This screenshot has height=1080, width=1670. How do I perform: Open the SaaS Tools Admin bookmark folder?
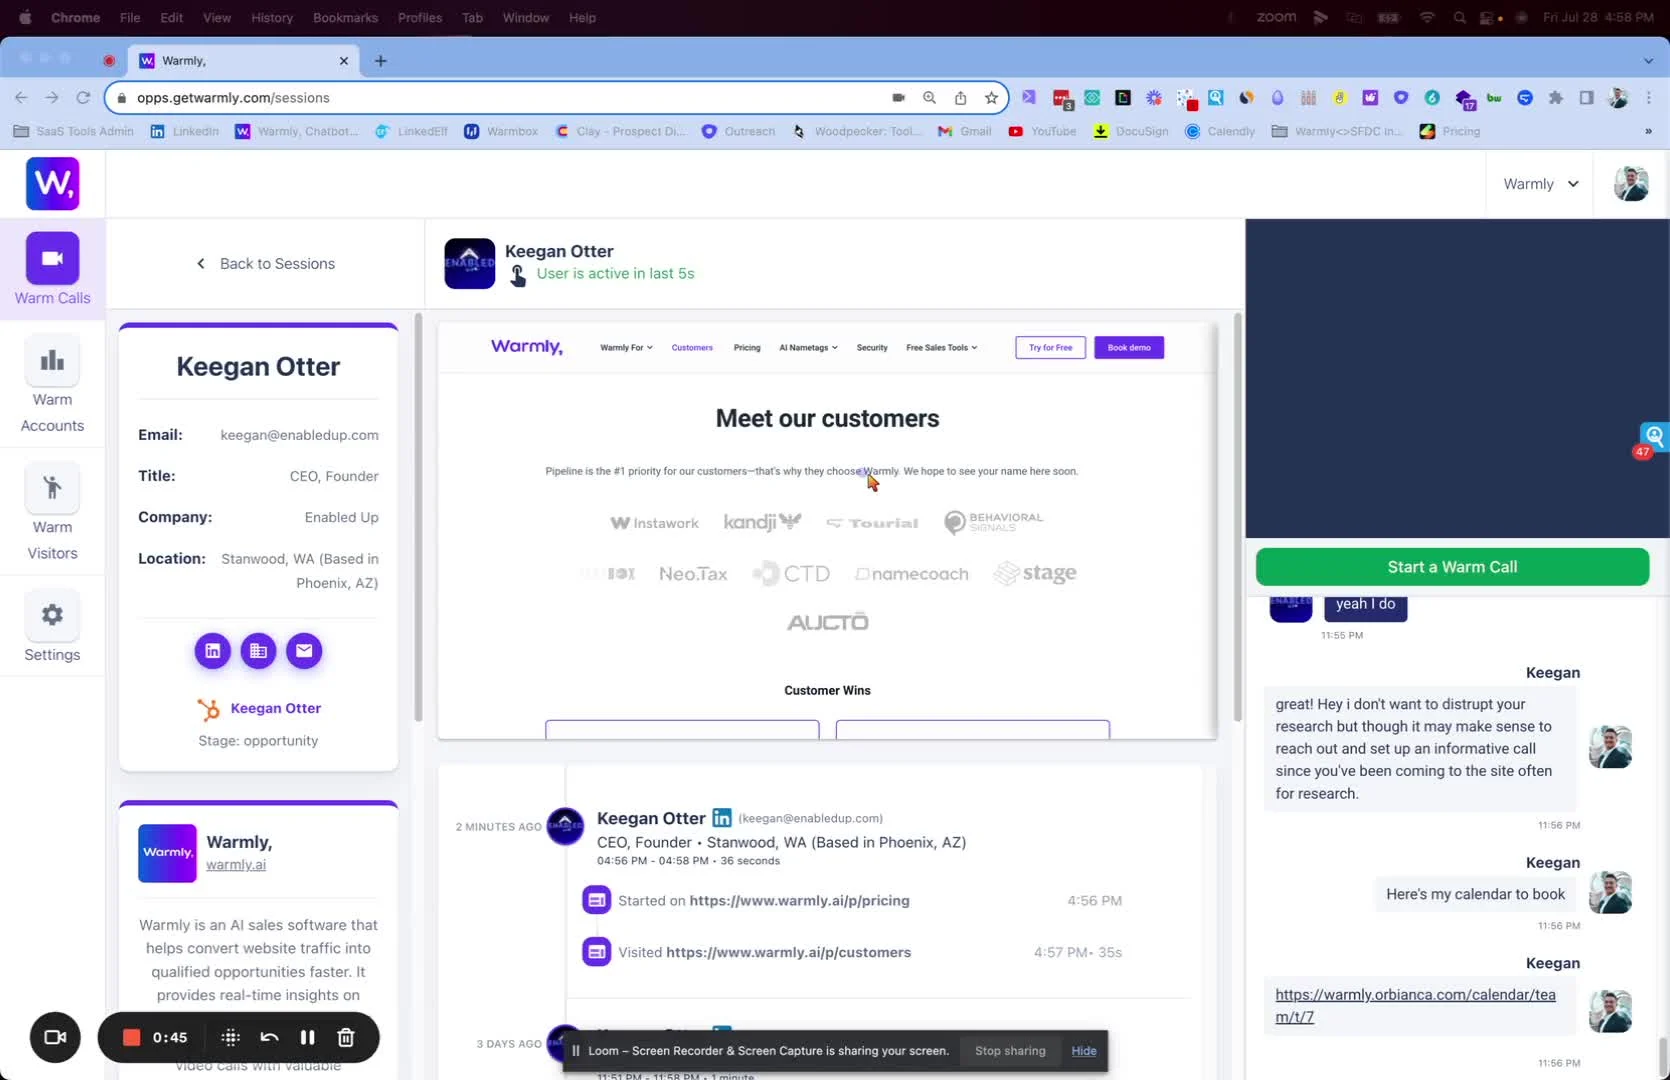(74, 131)
